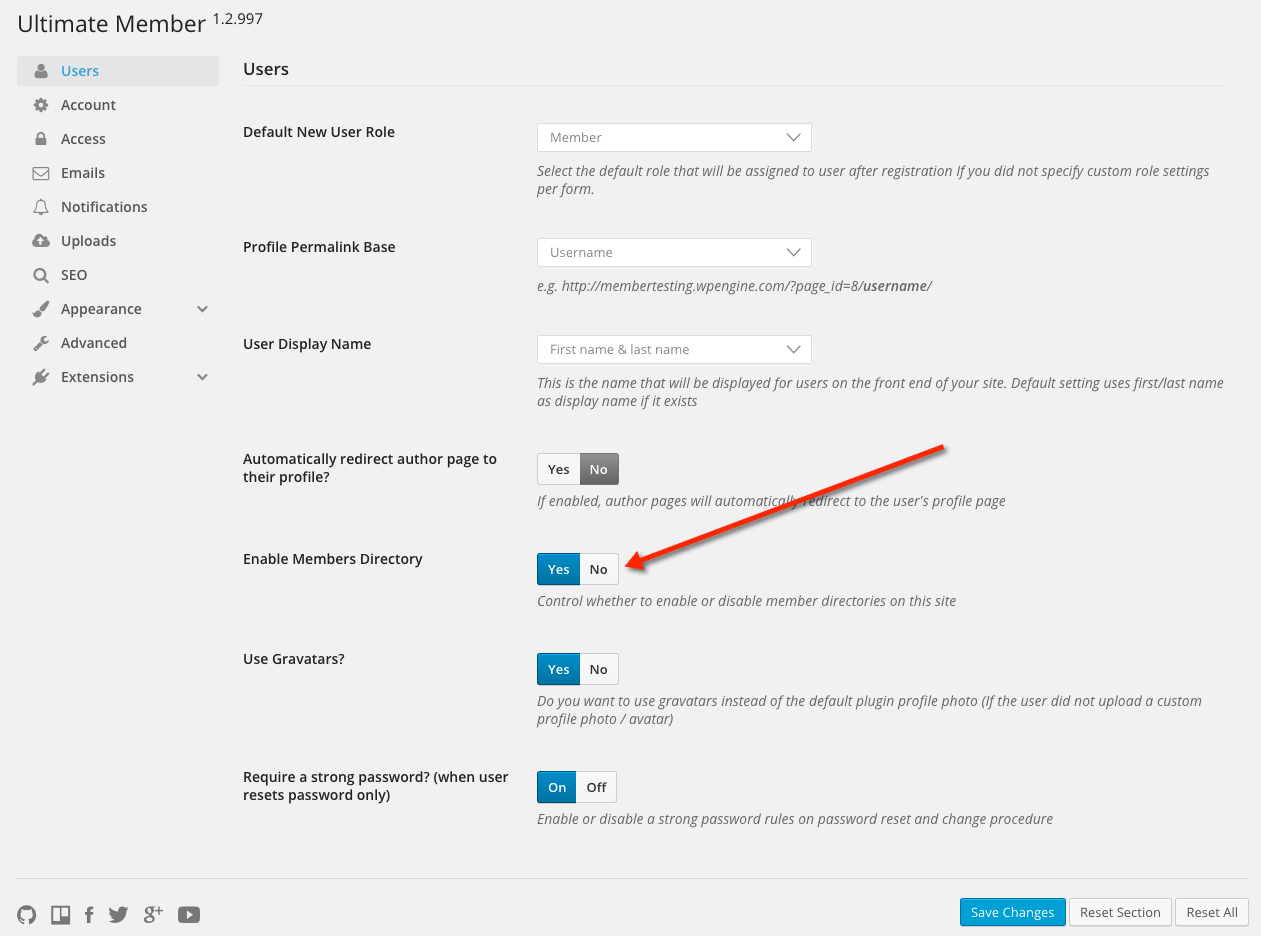Set Use Gravatars to No
Image resolution: width=1261 pixels, height=936 pixels.
(598, 669)
